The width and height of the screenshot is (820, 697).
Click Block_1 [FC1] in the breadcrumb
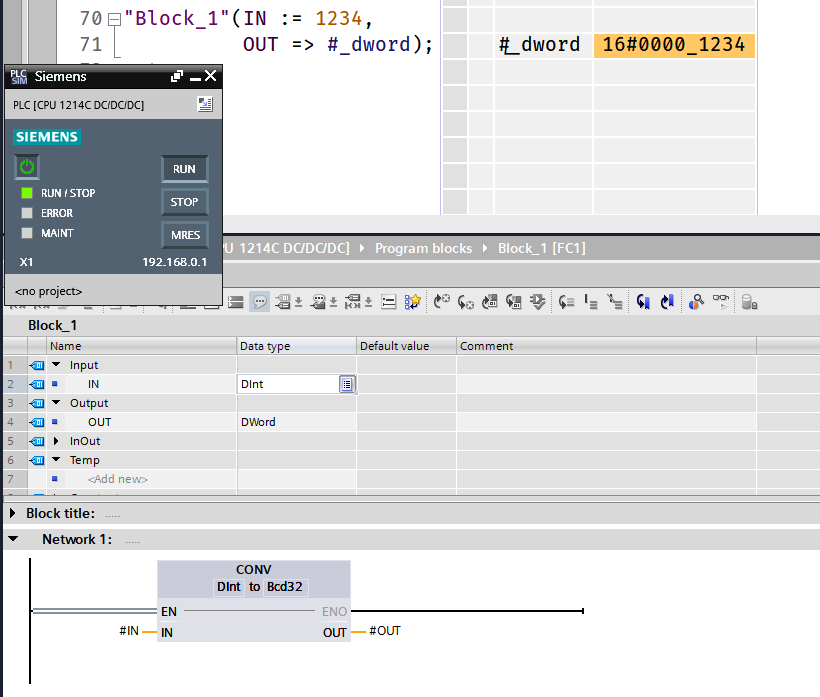pyautogui.click(x=541, y=248)
